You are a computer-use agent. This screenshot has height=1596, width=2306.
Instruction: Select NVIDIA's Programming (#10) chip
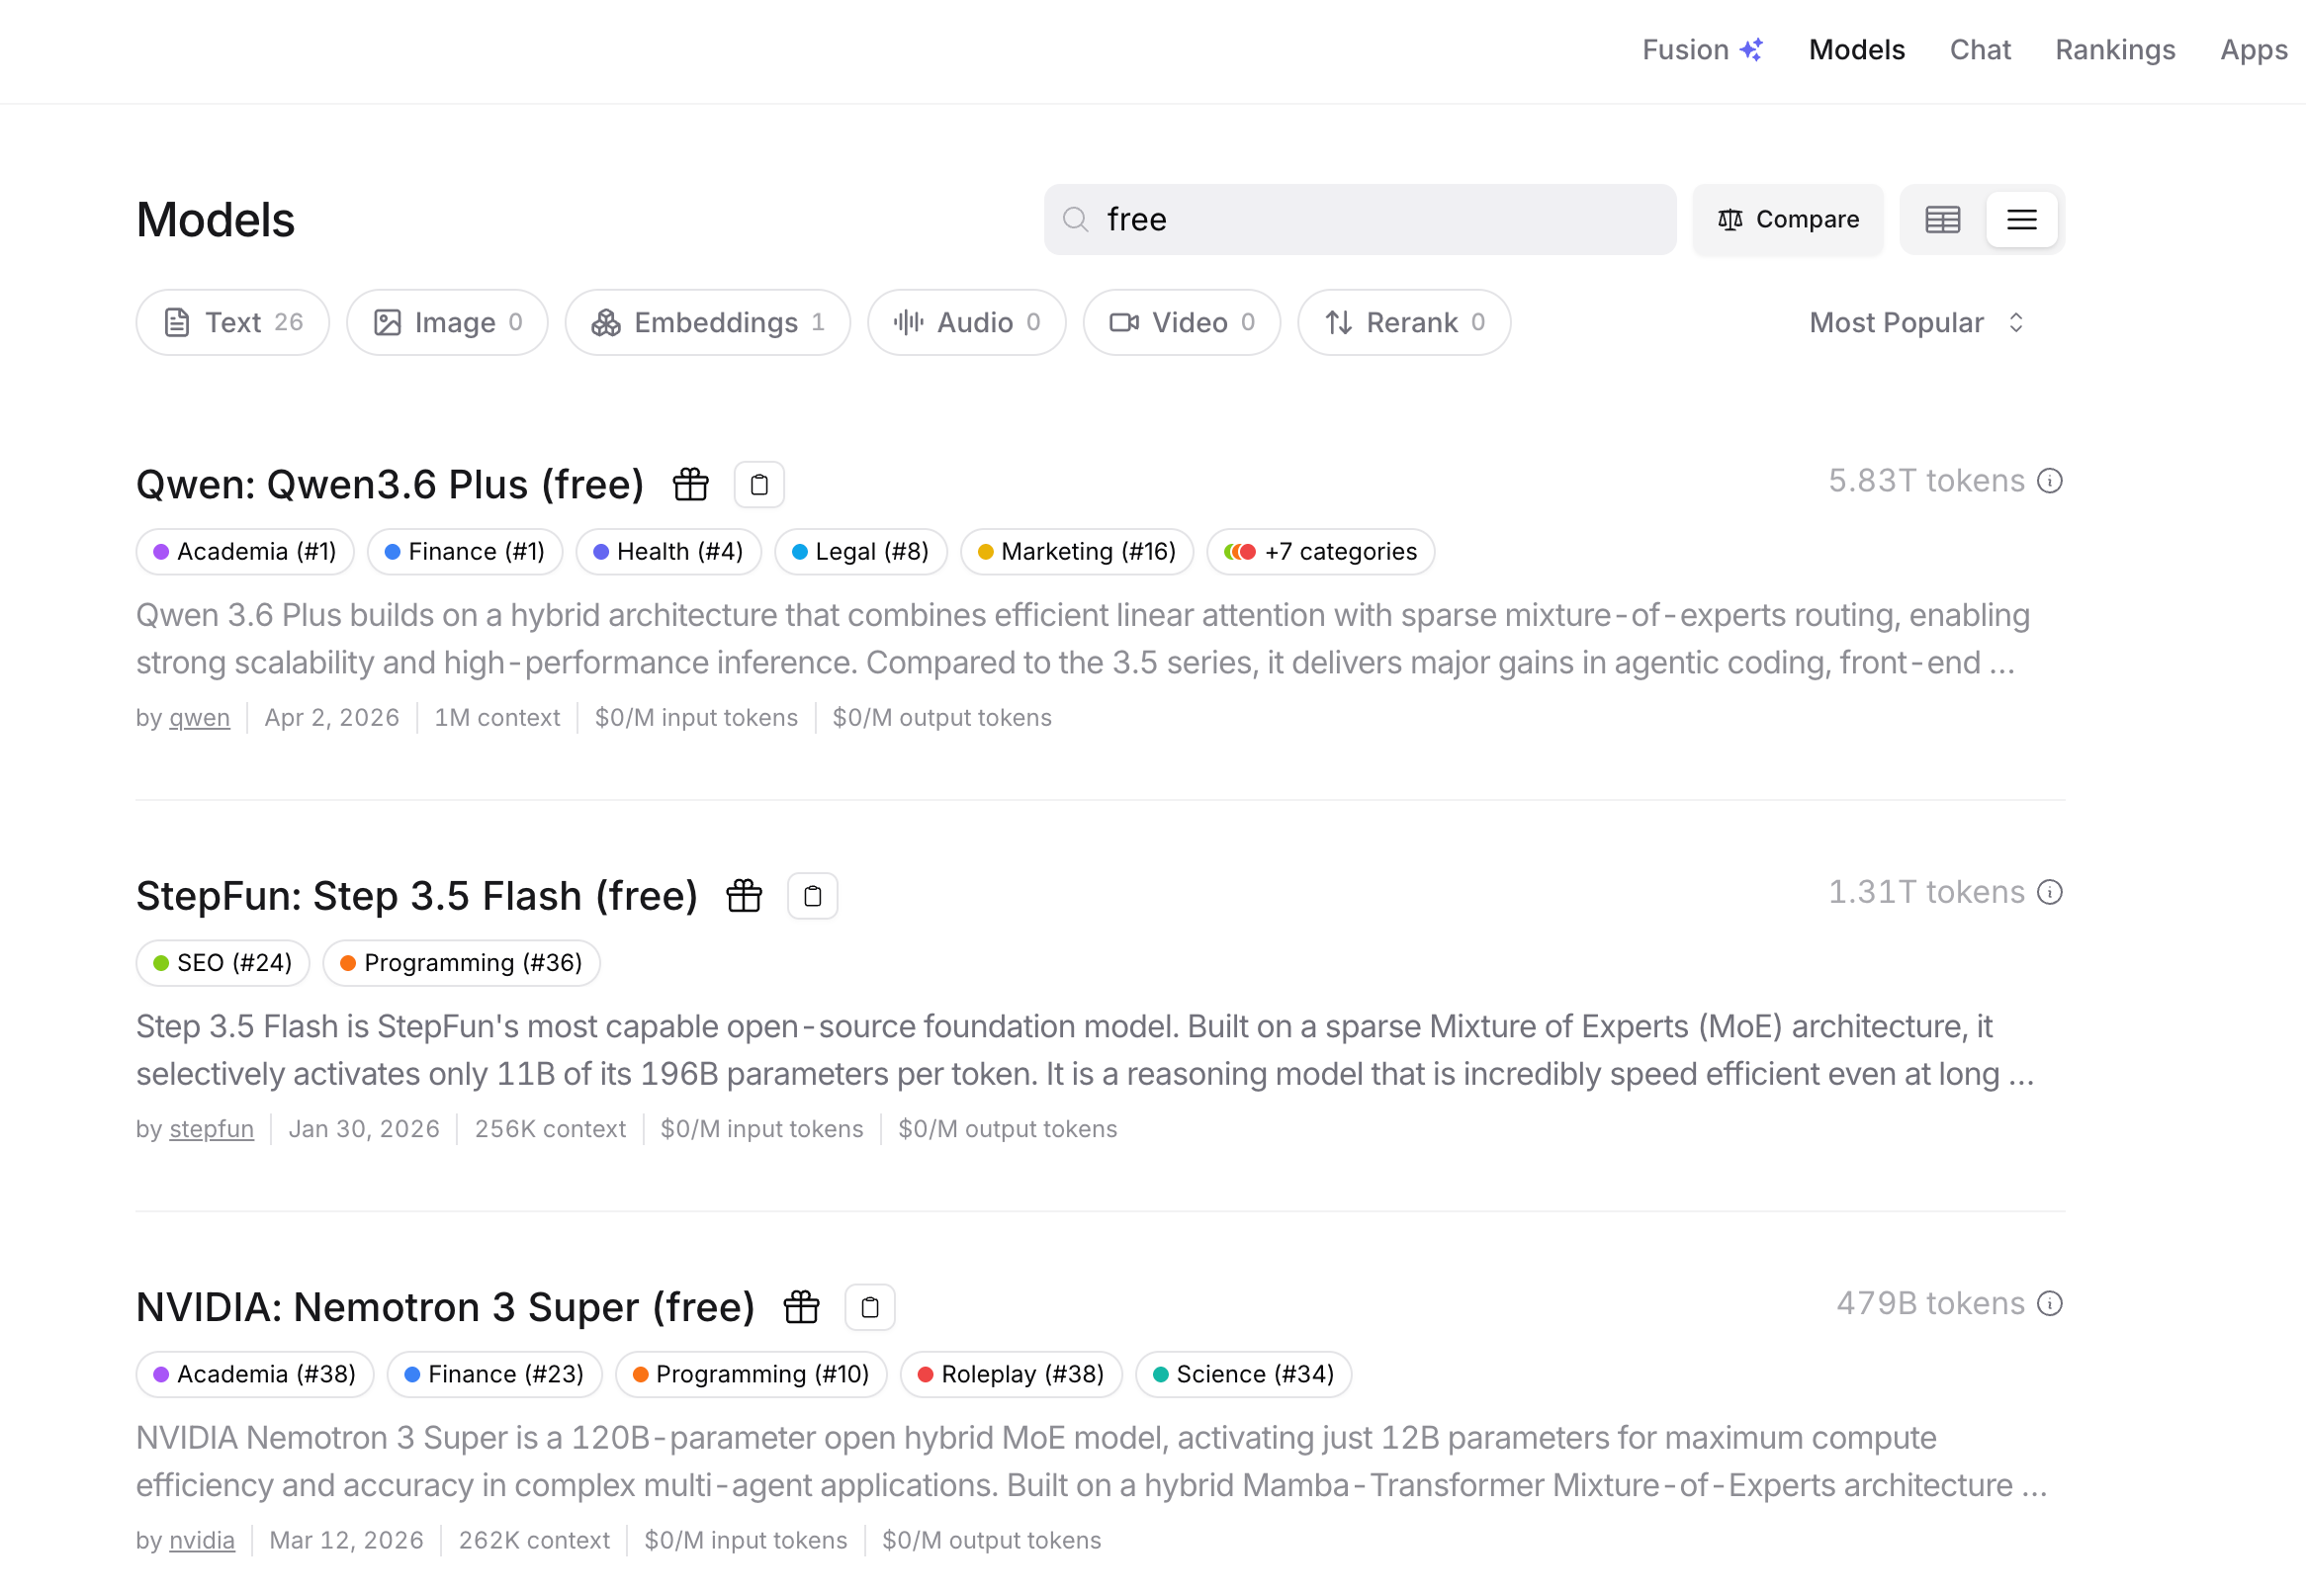coord(752,1374)
